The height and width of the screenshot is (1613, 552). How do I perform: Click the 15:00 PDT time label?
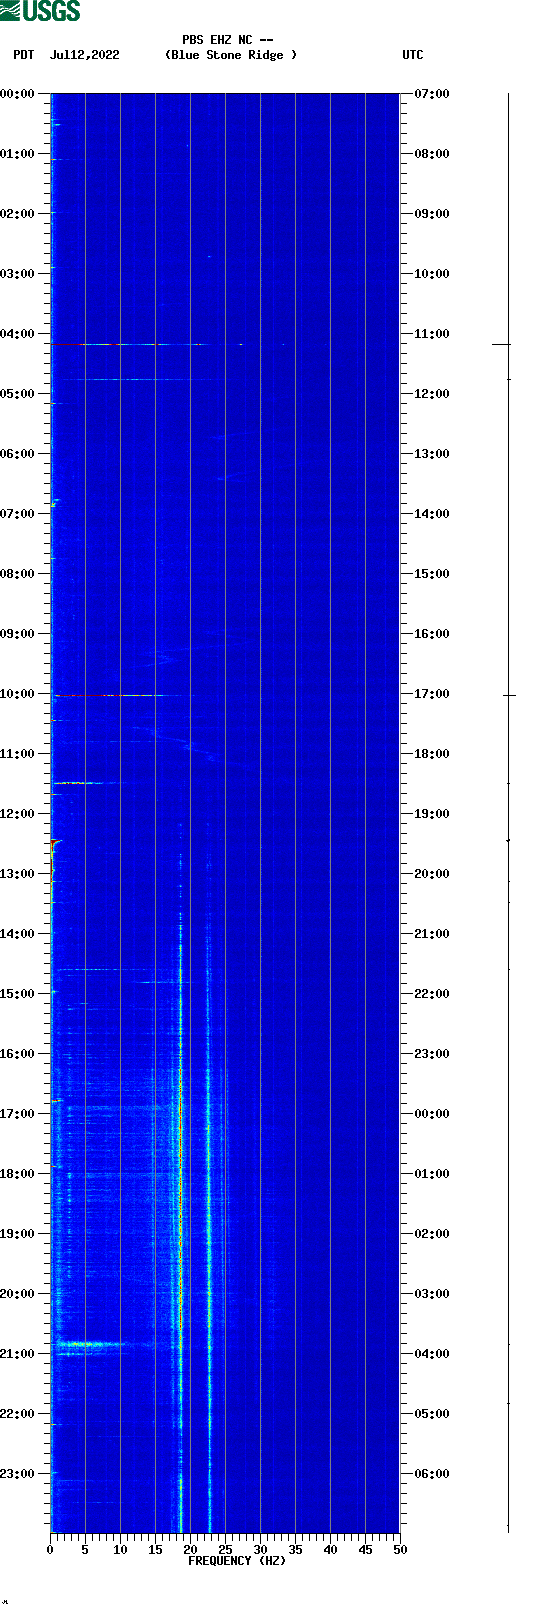[18, 994]
